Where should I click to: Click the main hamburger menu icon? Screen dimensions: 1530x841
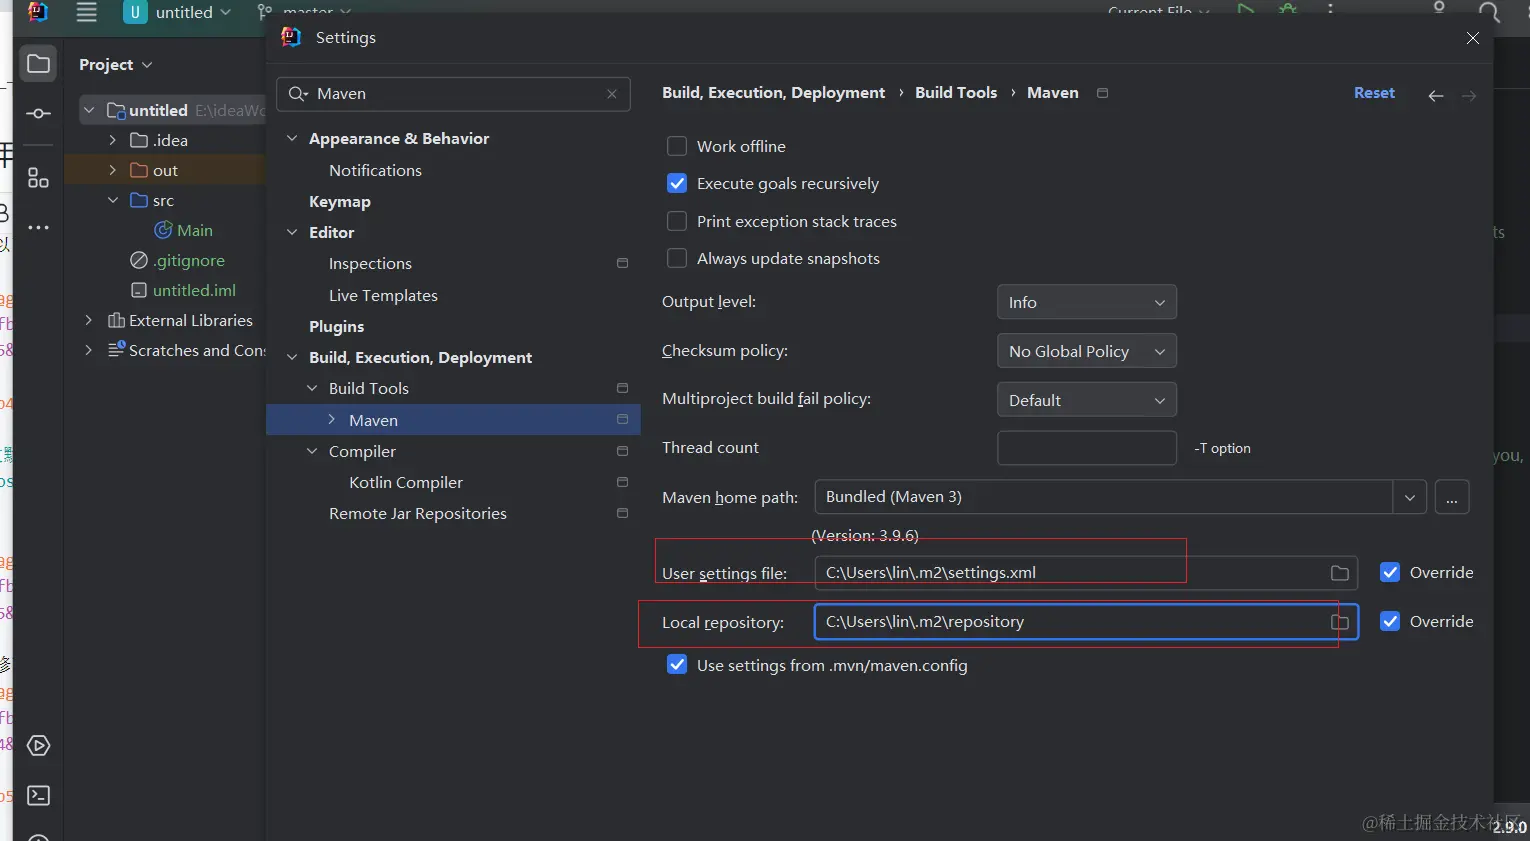point(87,13)
